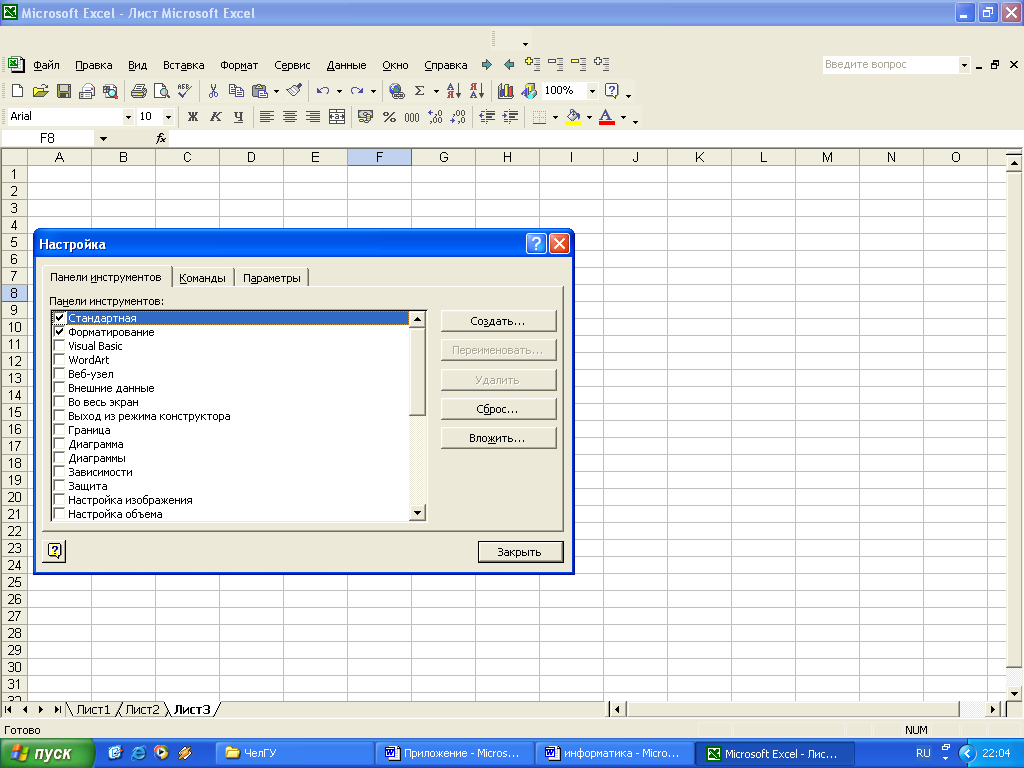This screenshot has height=768, width=1024.
Task: Click the Сброс... button
Action: (498, 409)
